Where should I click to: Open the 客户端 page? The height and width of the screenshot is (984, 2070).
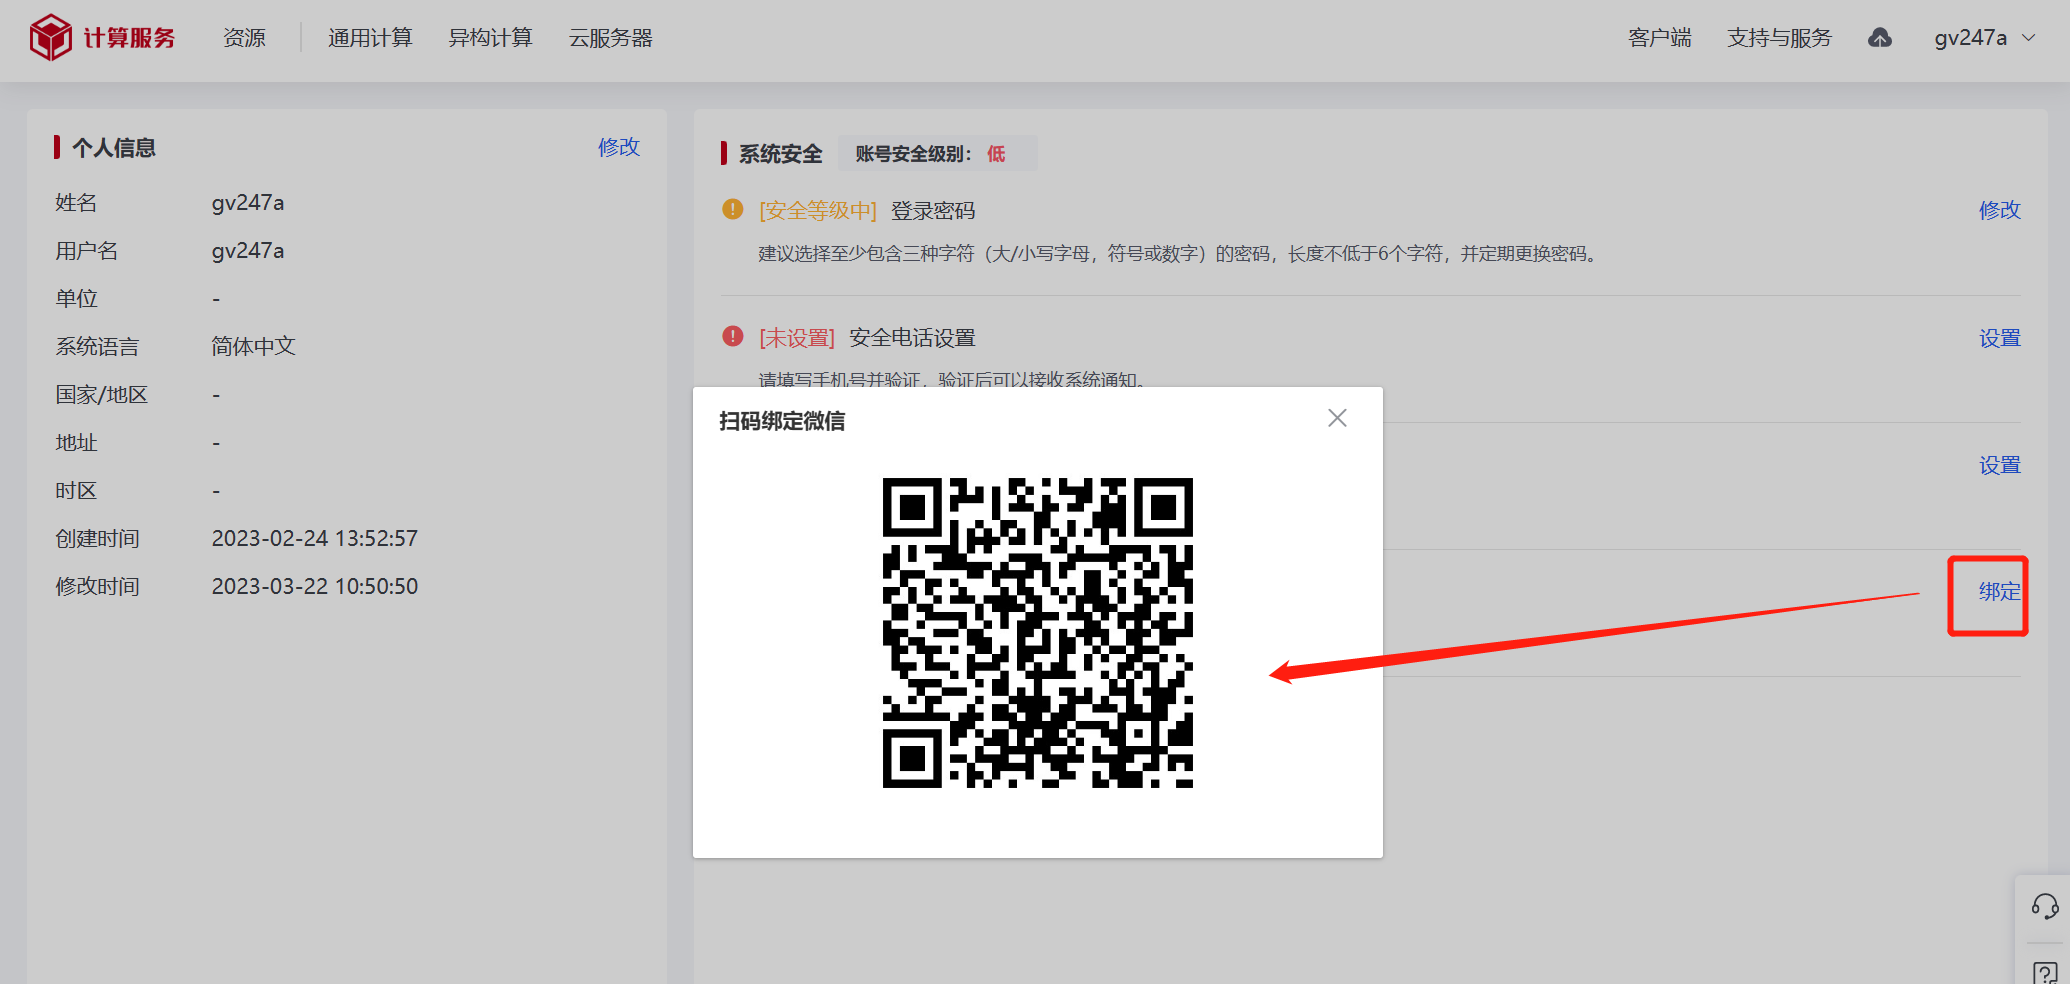(1659, 38)
